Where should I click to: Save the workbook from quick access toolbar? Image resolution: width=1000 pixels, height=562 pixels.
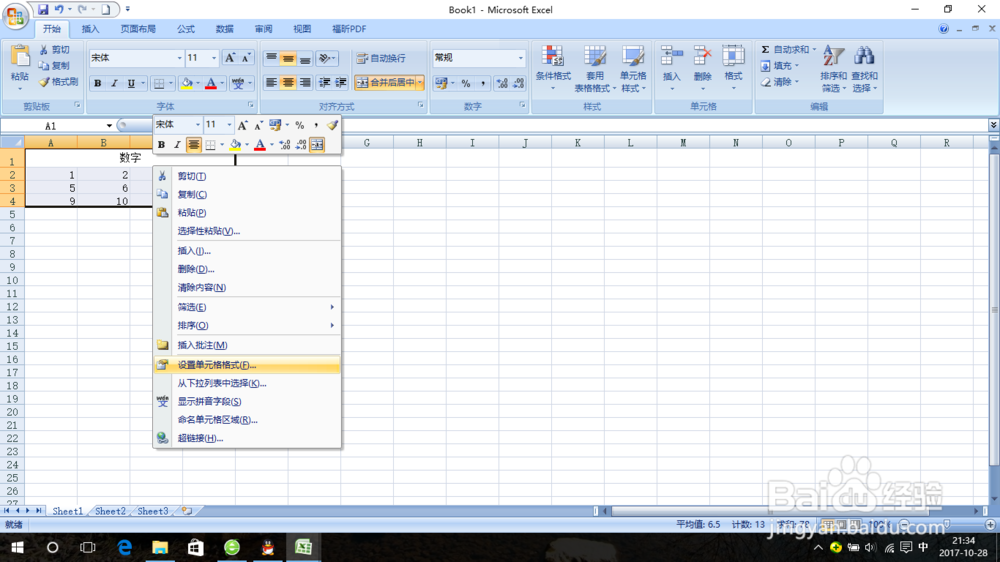click(x=43, y=10)
